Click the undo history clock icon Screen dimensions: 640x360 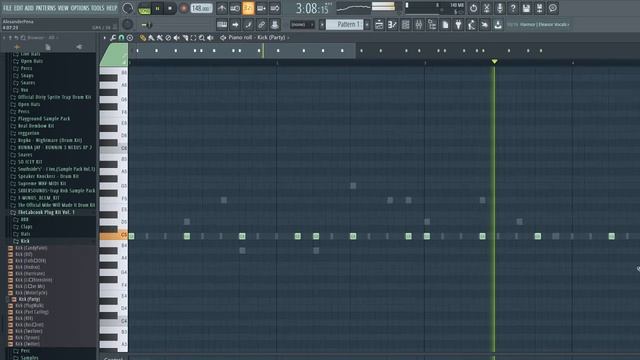(473, 8)
